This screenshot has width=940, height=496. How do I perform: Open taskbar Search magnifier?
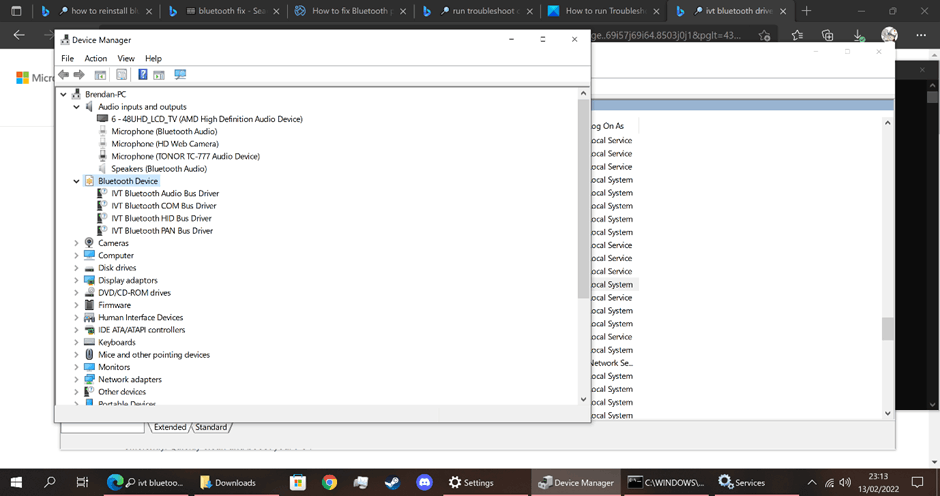[x=50, y=482]
